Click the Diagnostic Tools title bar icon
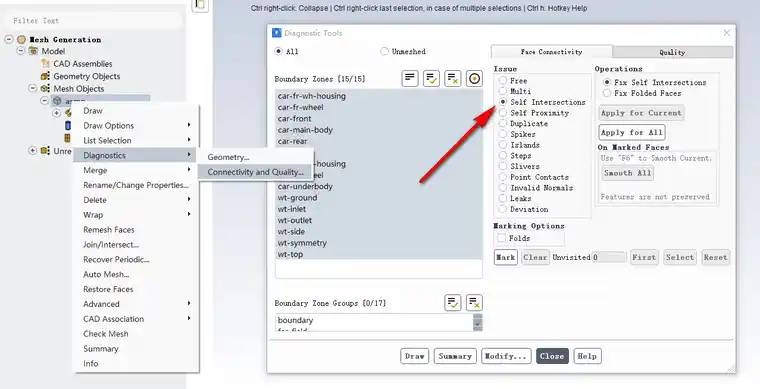The image size is (760, 389). (x=277, y=33)
